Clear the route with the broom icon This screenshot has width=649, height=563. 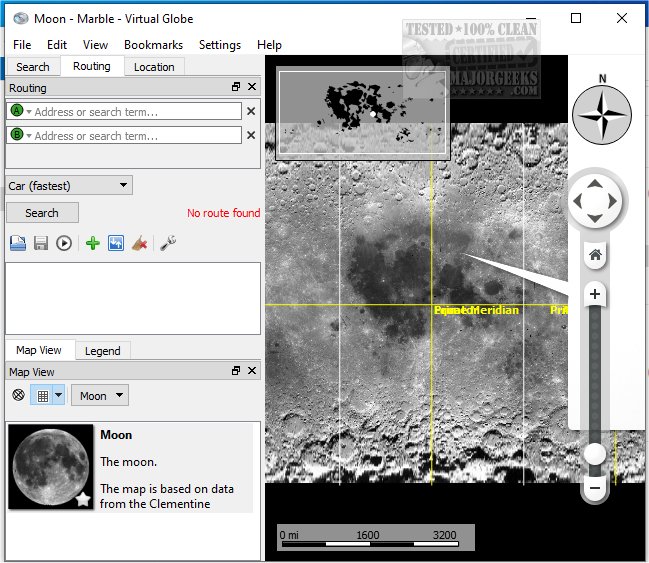pyautogui.click(x=141, y=243)
